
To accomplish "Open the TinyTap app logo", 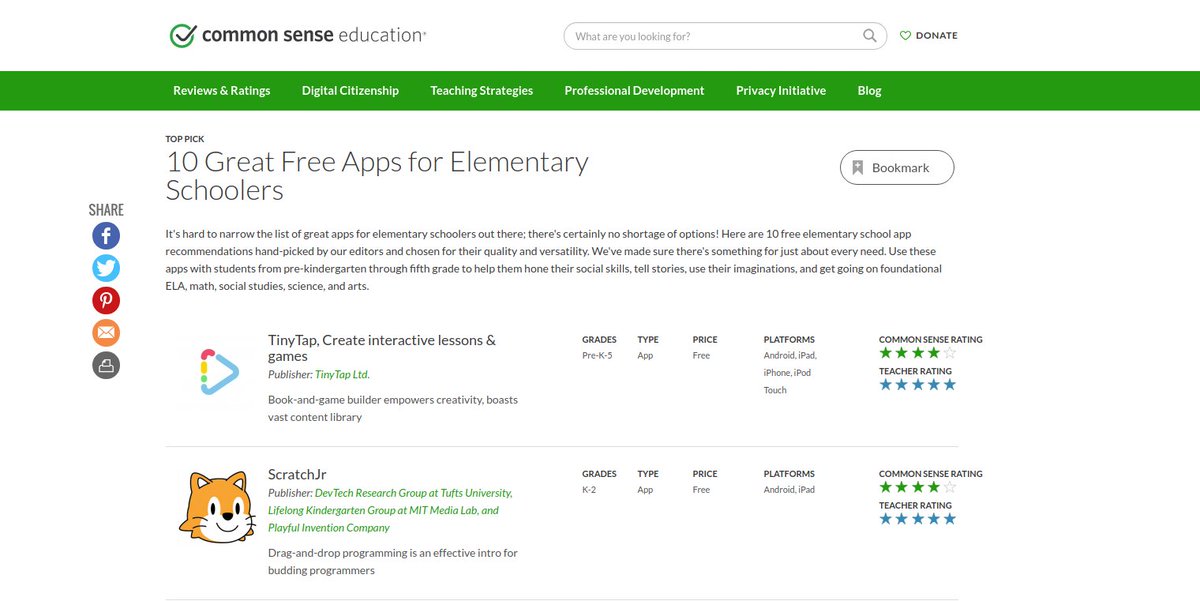I will pos(219,372).
